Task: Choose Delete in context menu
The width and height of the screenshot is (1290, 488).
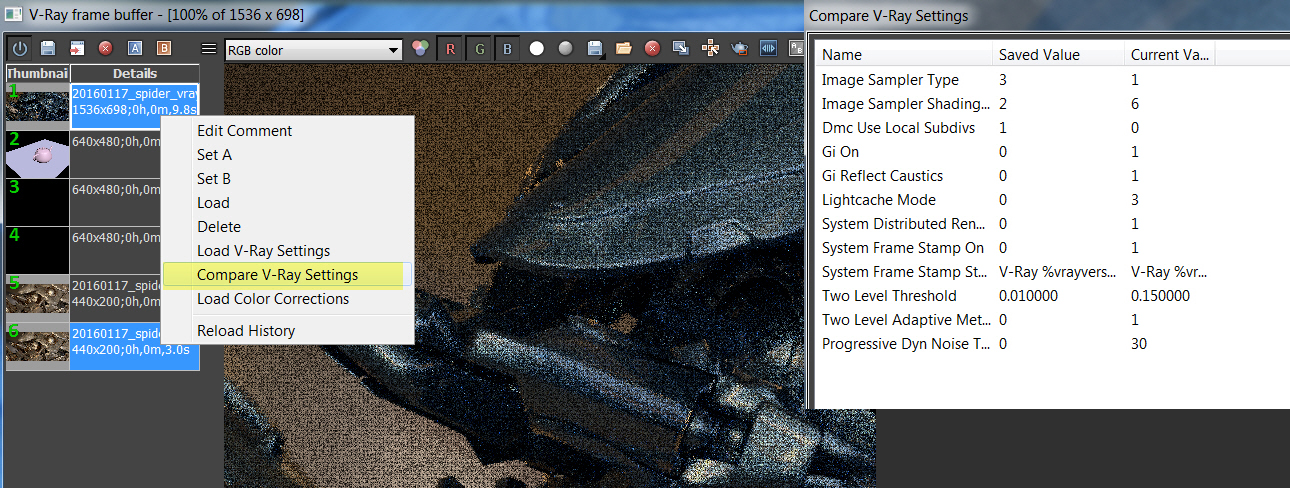Action: pyautogui.click(x=288, y=227)
